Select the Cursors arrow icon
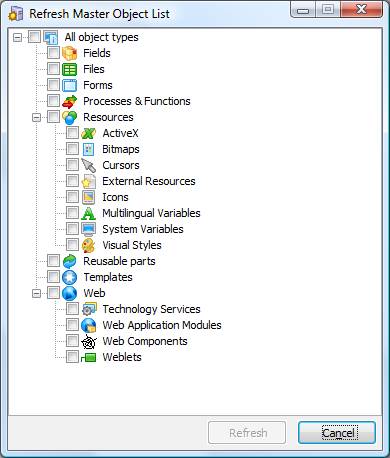The height and width of the screenshot is (458, 390). click(x=89, y=165)
